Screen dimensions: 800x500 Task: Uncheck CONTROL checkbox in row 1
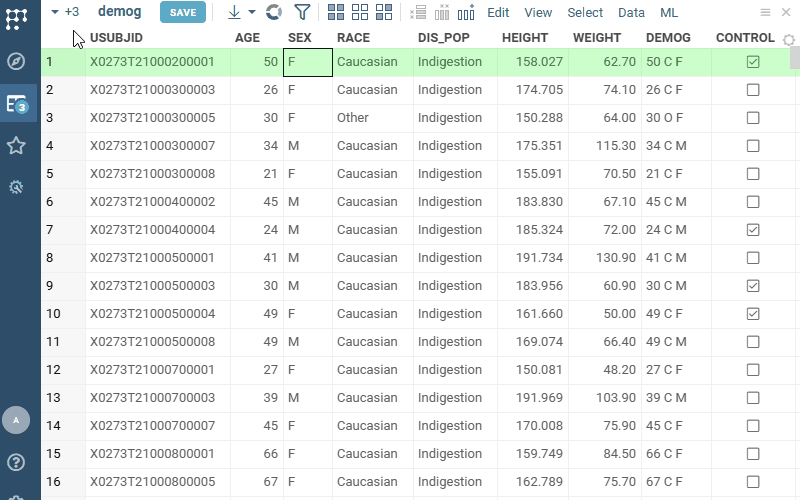point(753,62)
